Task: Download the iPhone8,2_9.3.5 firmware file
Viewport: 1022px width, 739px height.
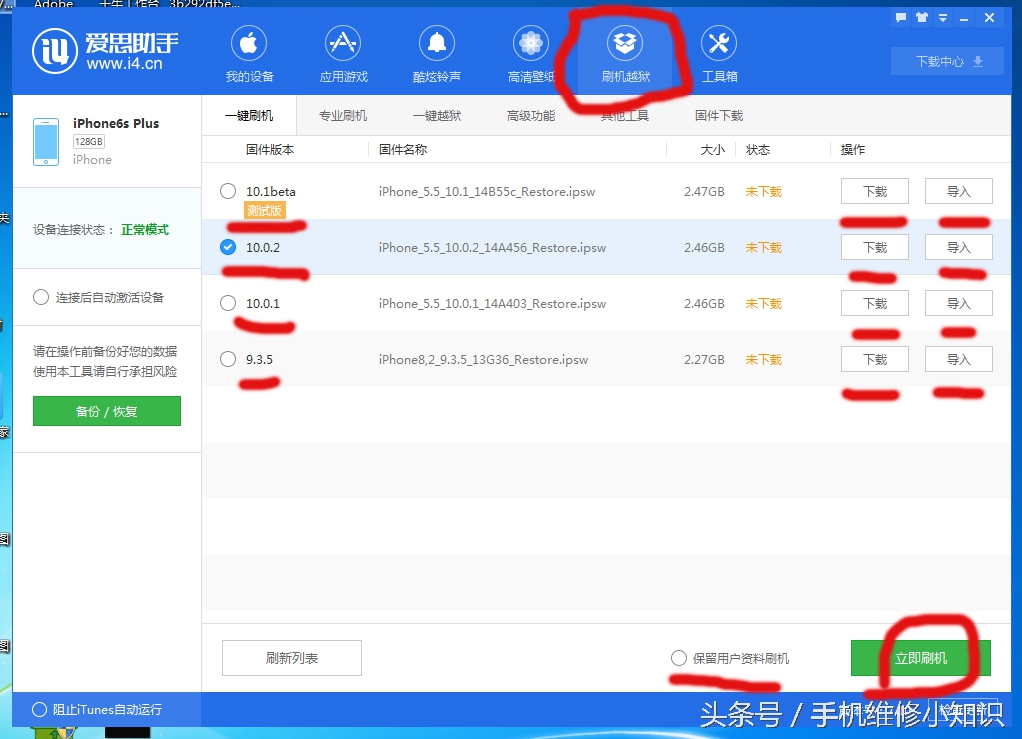Action: pyautogui.click(x=874, y=359)
